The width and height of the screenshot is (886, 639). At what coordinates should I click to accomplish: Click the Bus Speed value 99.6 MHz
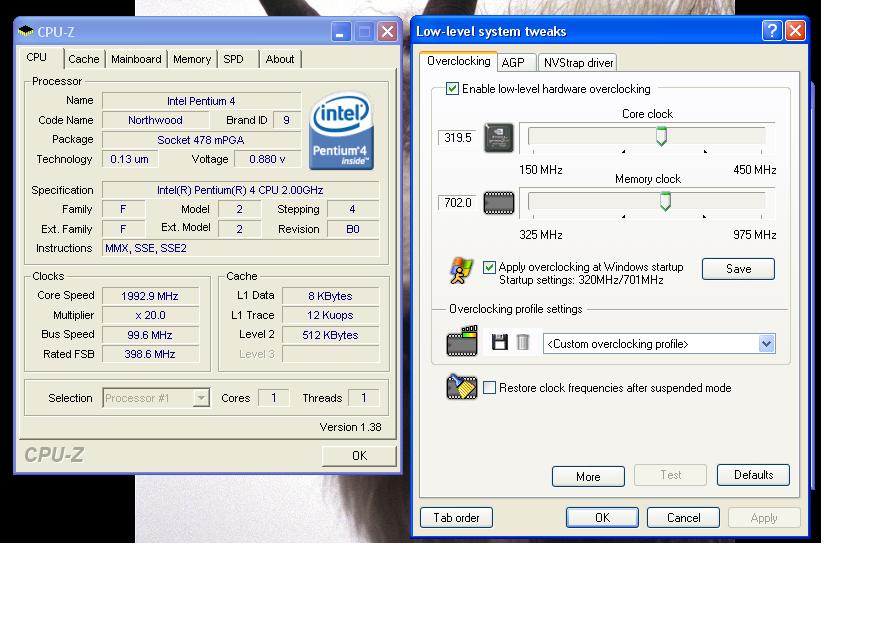(150, 335)
